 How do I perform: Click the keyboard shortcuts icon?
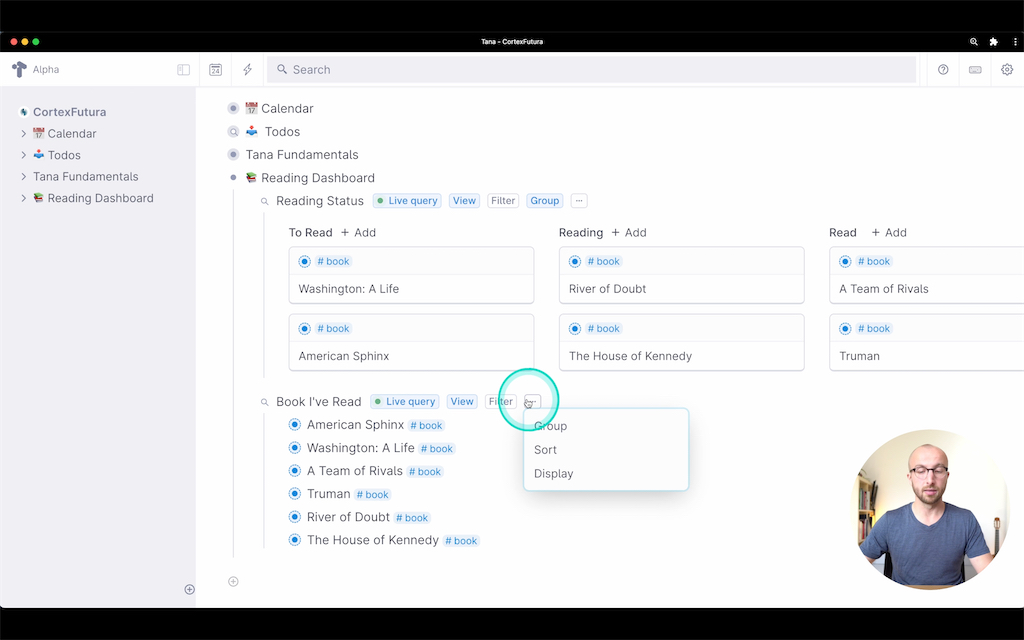(x=975, y=70)
